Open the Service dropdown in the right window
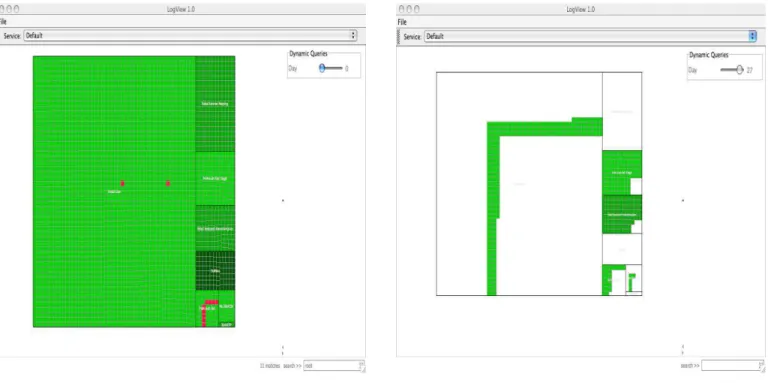 tap(590, 36)
